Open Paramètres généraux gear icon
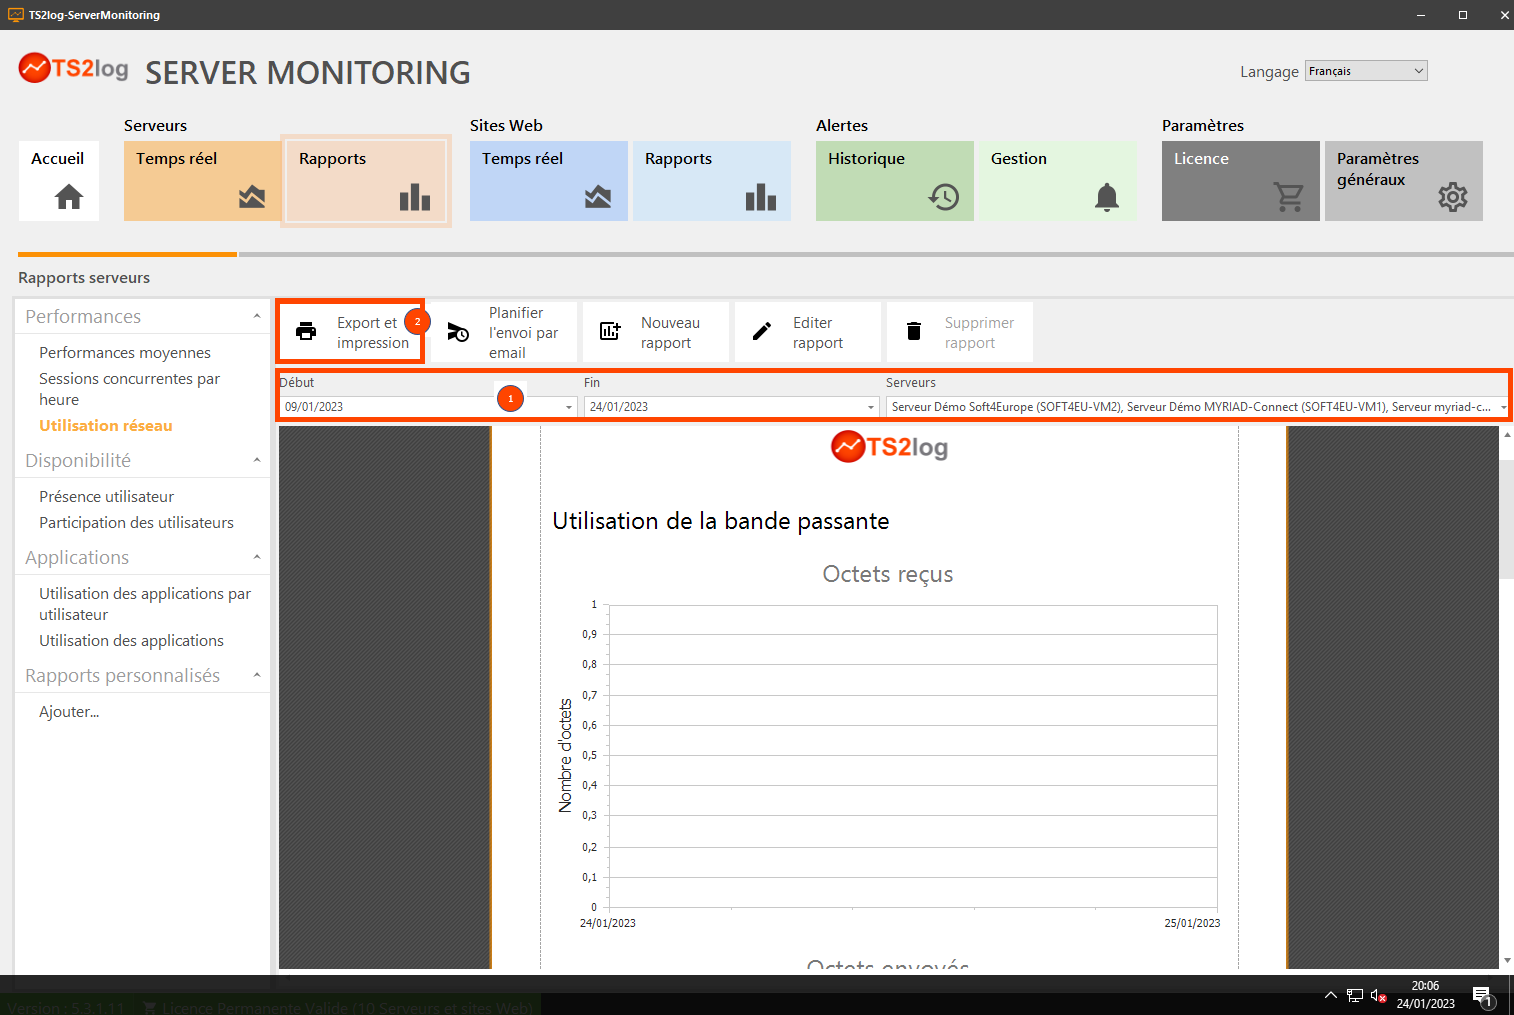This screenshot has width=1514, height=1015. pyautogui.click(x=1452, y=197)
